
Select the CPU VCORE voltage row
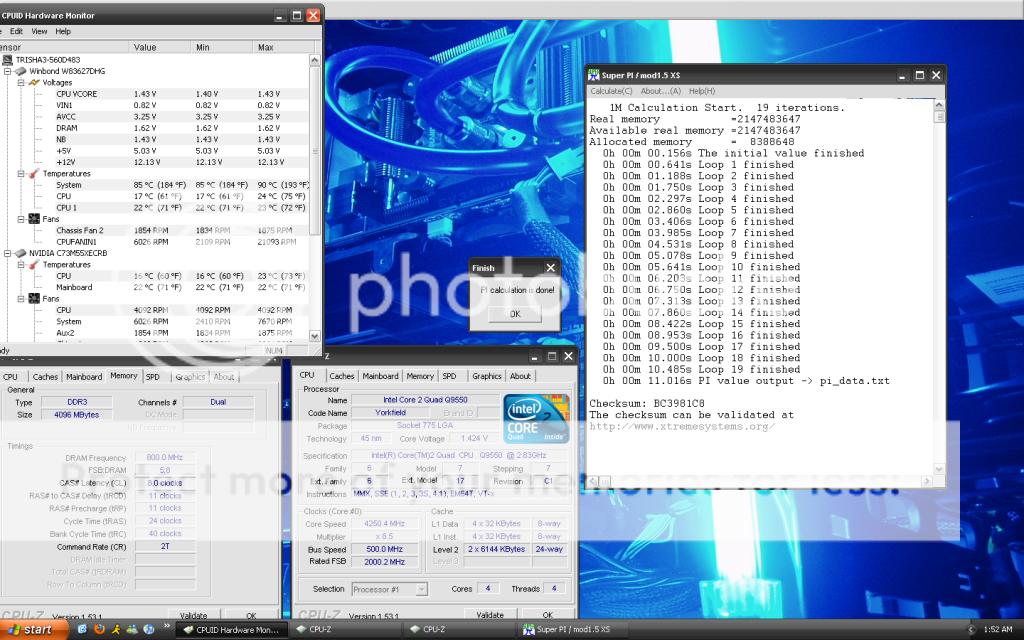(x=155, y=94)
